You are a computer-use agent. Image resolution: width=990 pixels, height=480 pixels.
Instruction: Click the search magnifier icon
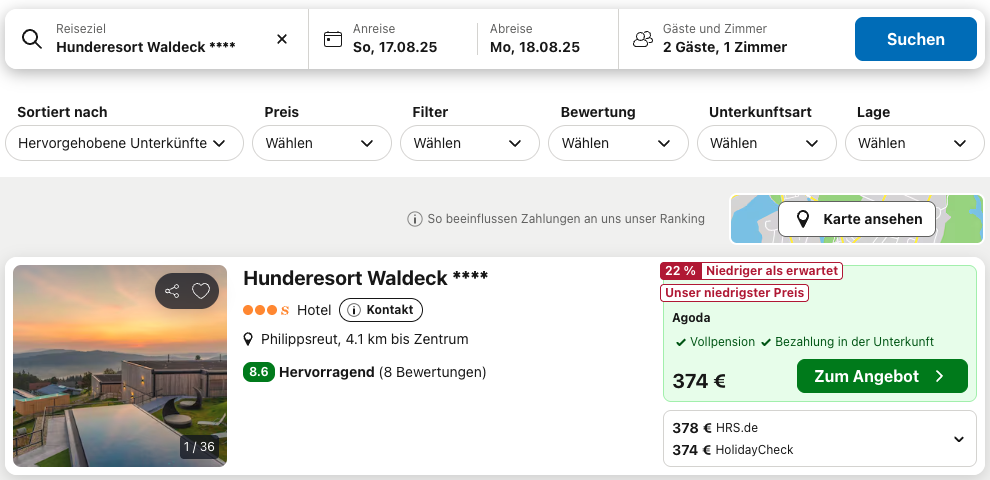point(32,39)
